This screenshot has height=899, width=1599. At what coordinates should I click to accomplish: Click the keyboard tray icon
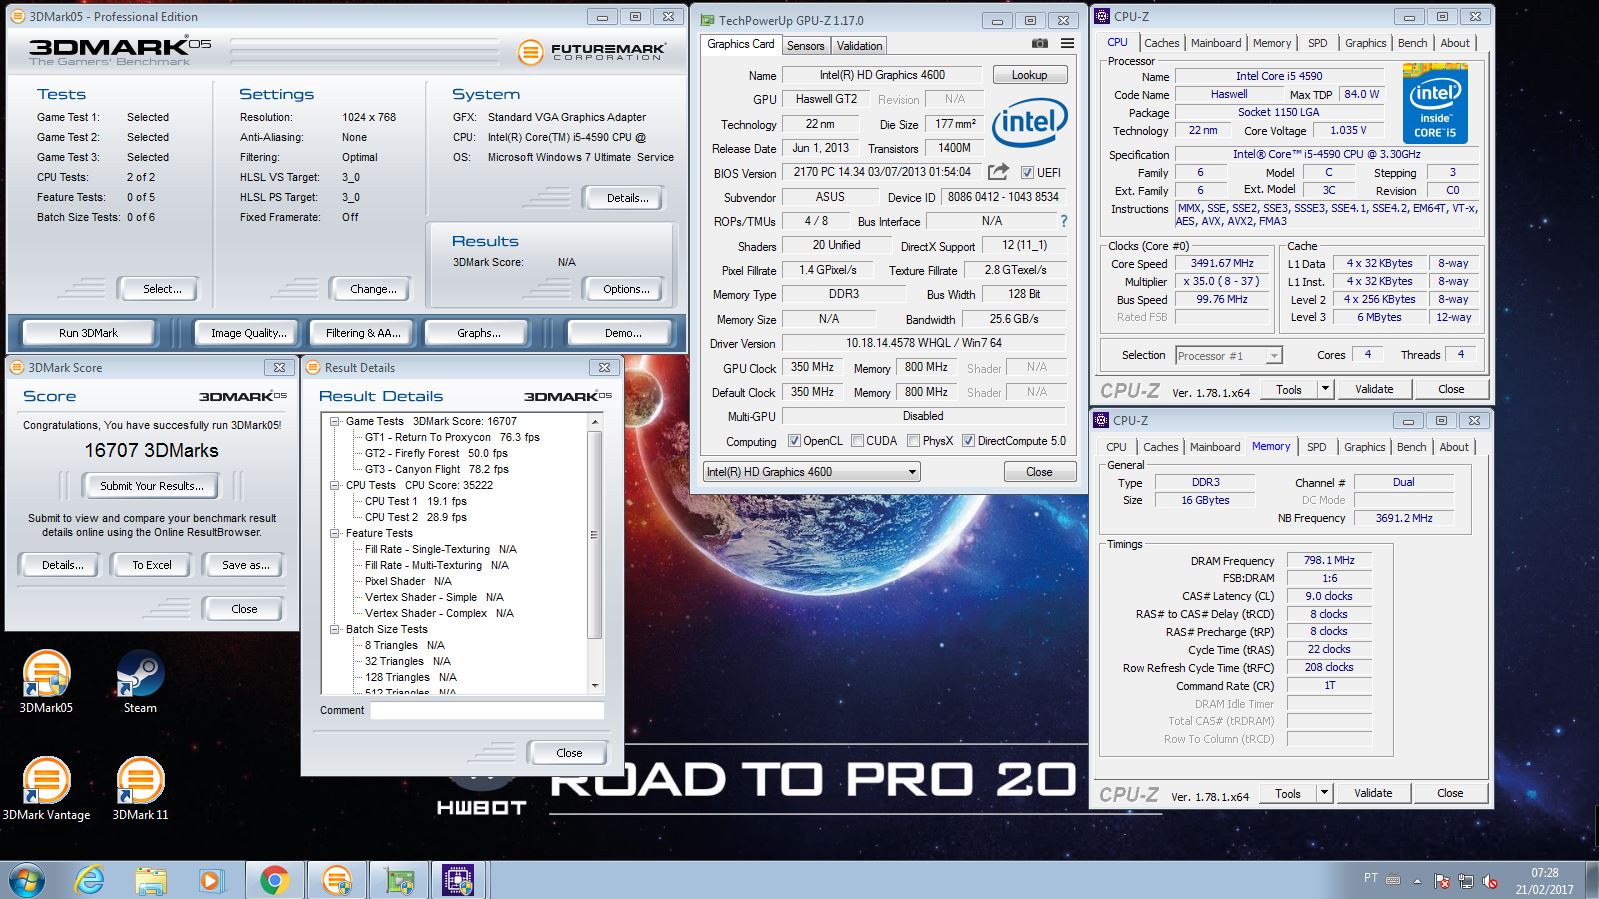click(1393, 879)
